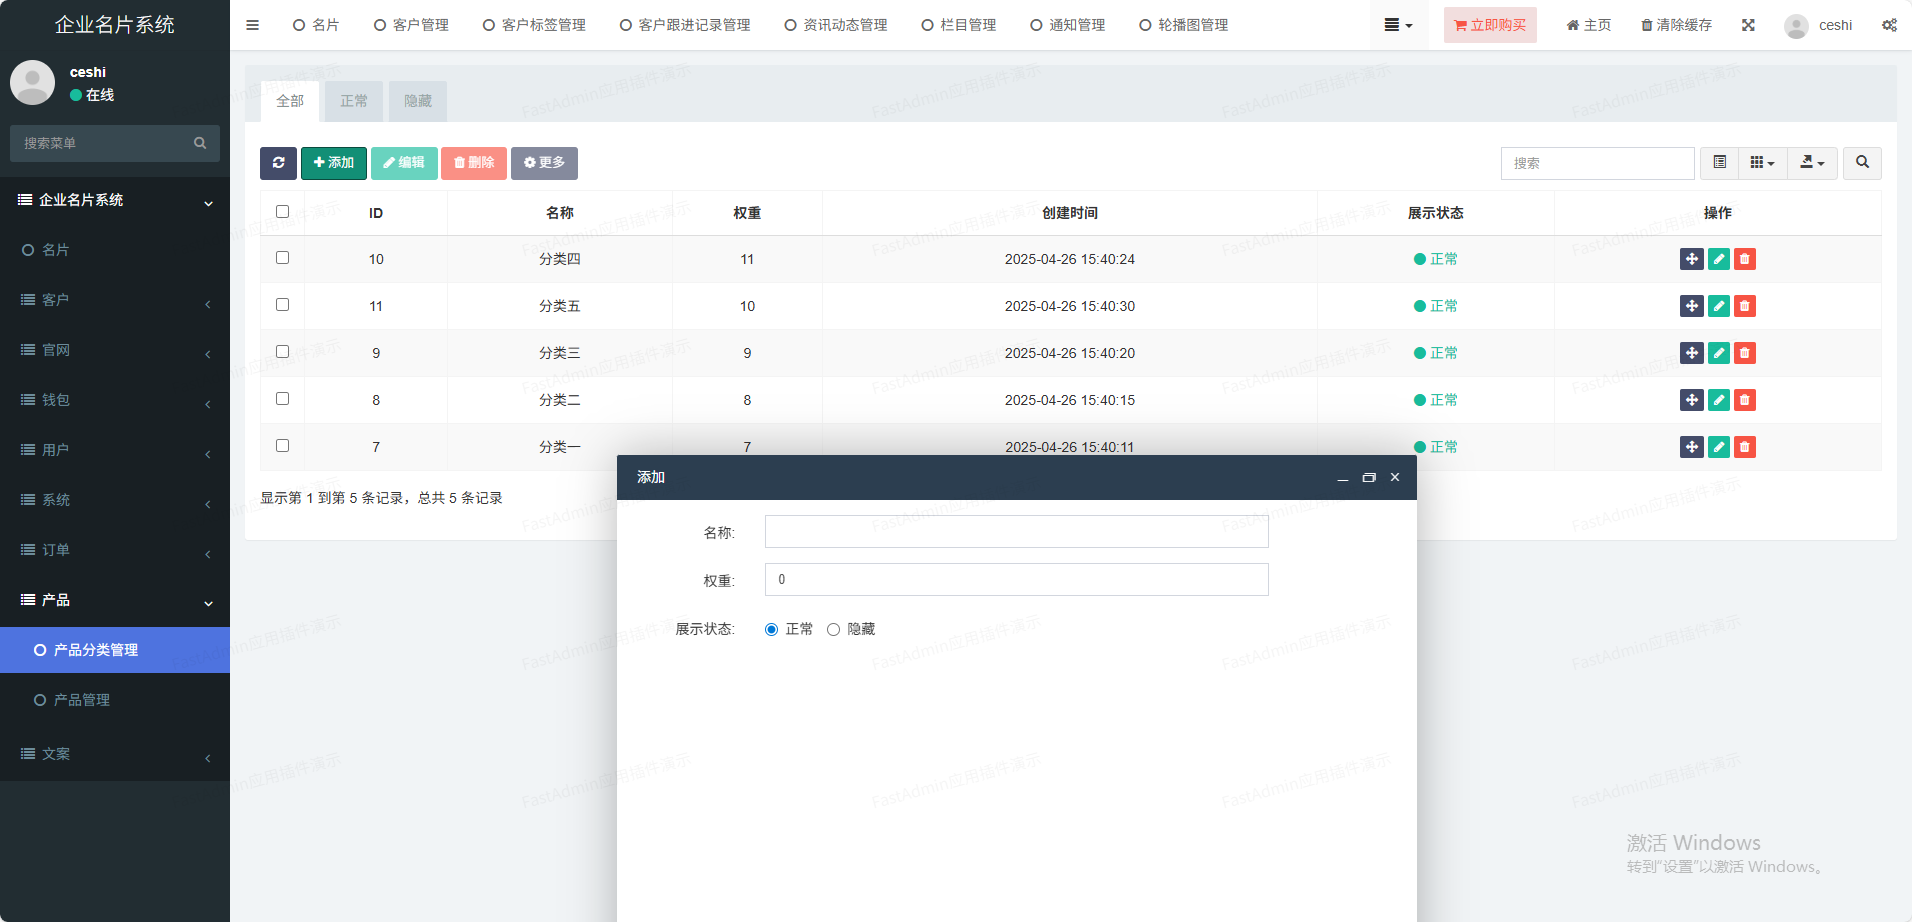Open the export data dropdown
This screenshot has width=1912, height=922.
pyautogui.click(x=1812, y=163)
